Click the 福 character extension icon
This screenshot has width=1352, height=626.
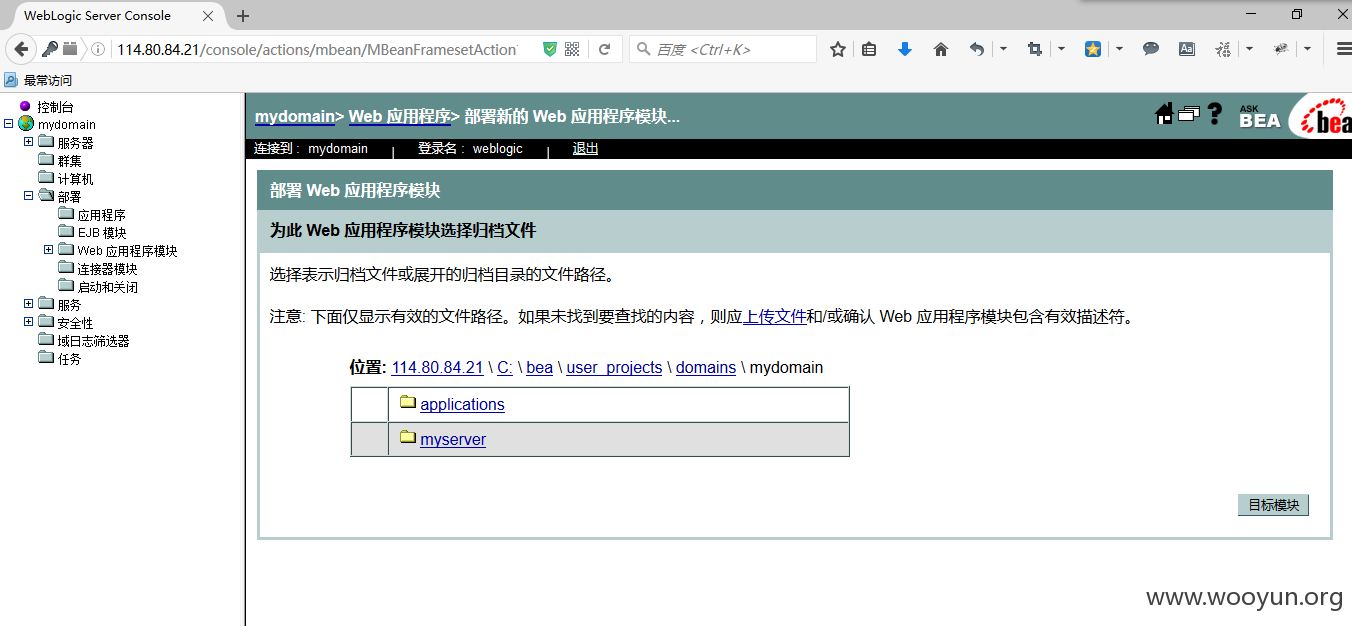pos(1223,49)
